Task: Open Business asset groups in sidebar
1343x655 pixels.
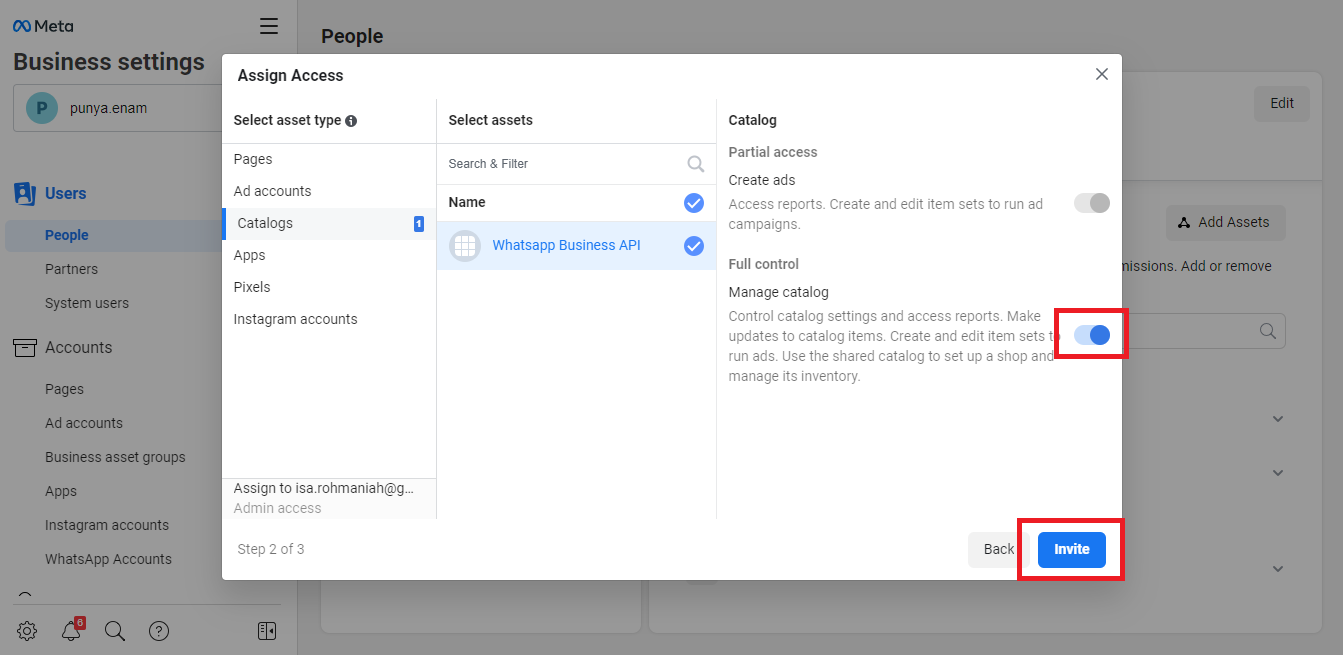Action: click(115, 457)
